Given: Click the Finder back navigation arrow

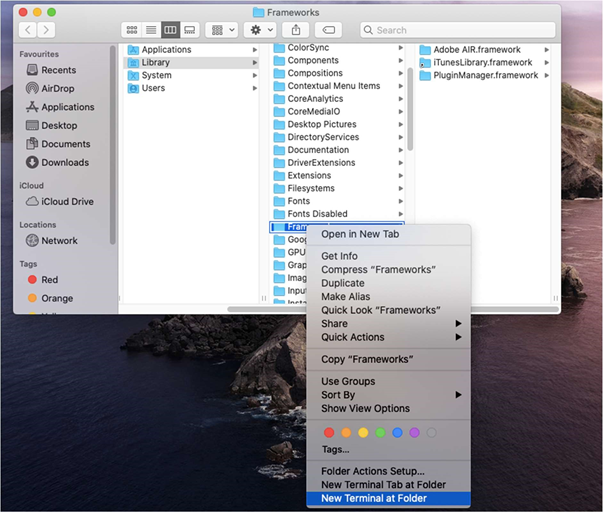Looking at the screenshot, I should point(28,30).
